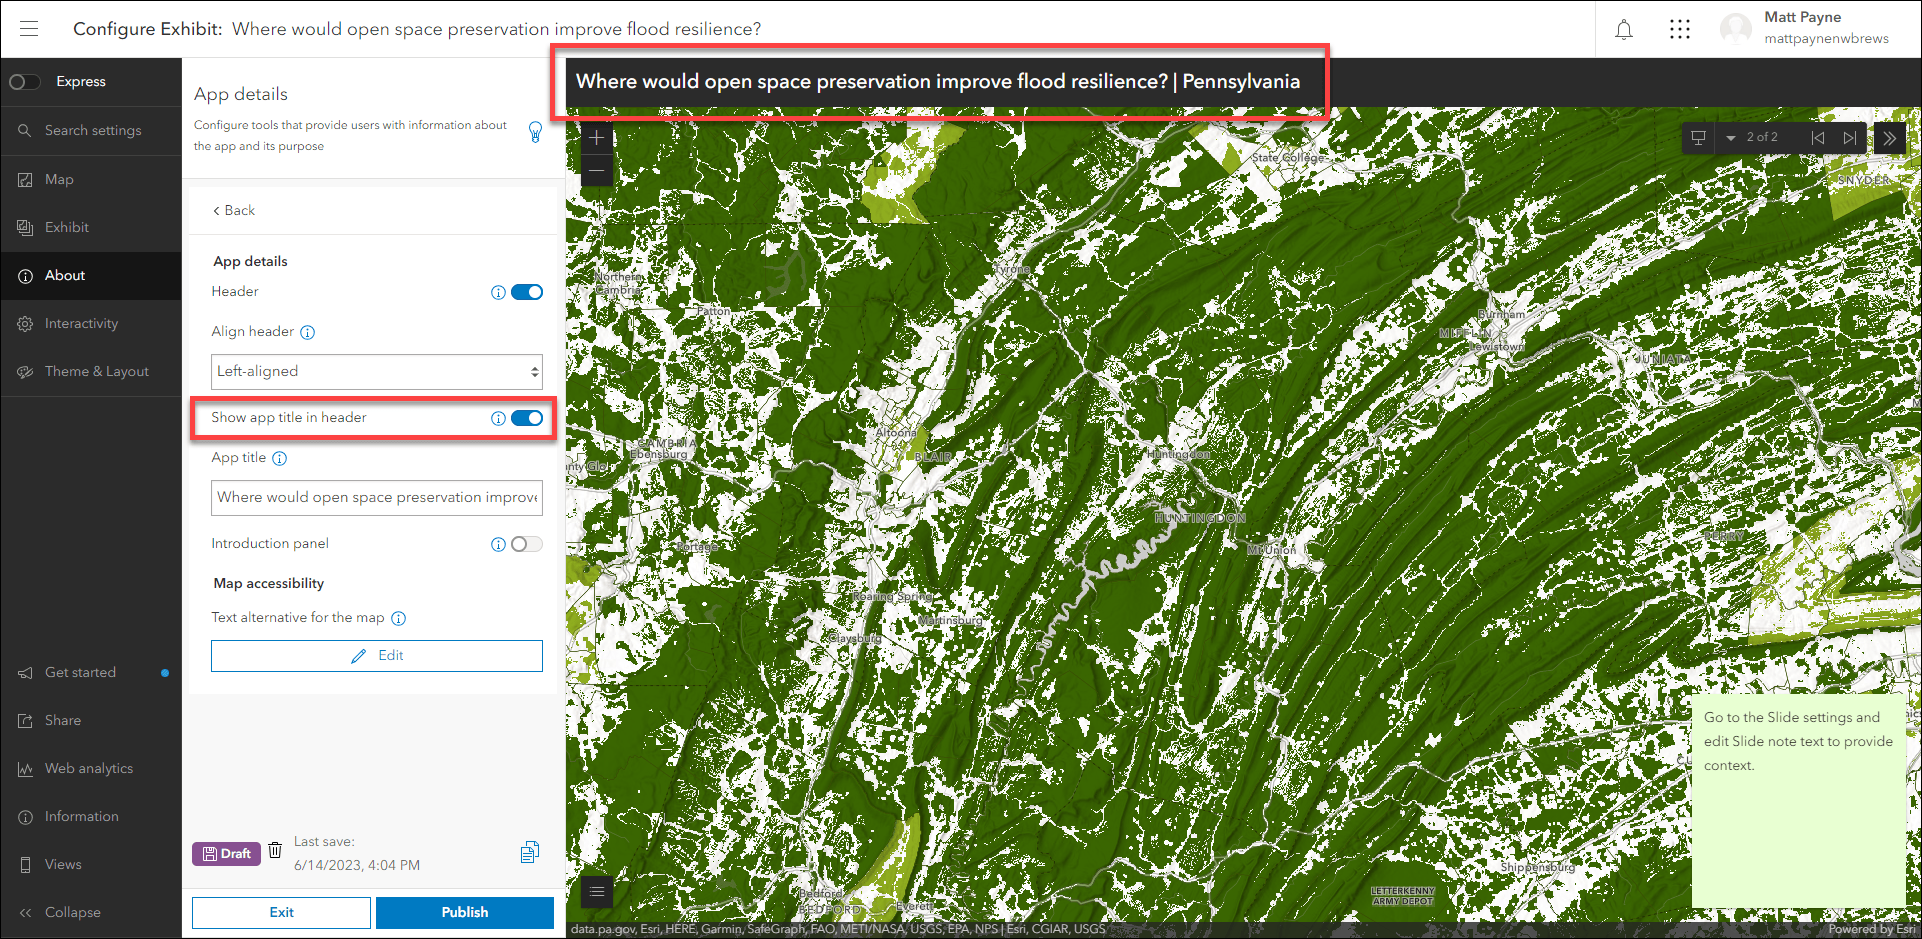Screen dimensions: 1922x939
Task: Go to previous slide
Action: (x=1818, y=138)
